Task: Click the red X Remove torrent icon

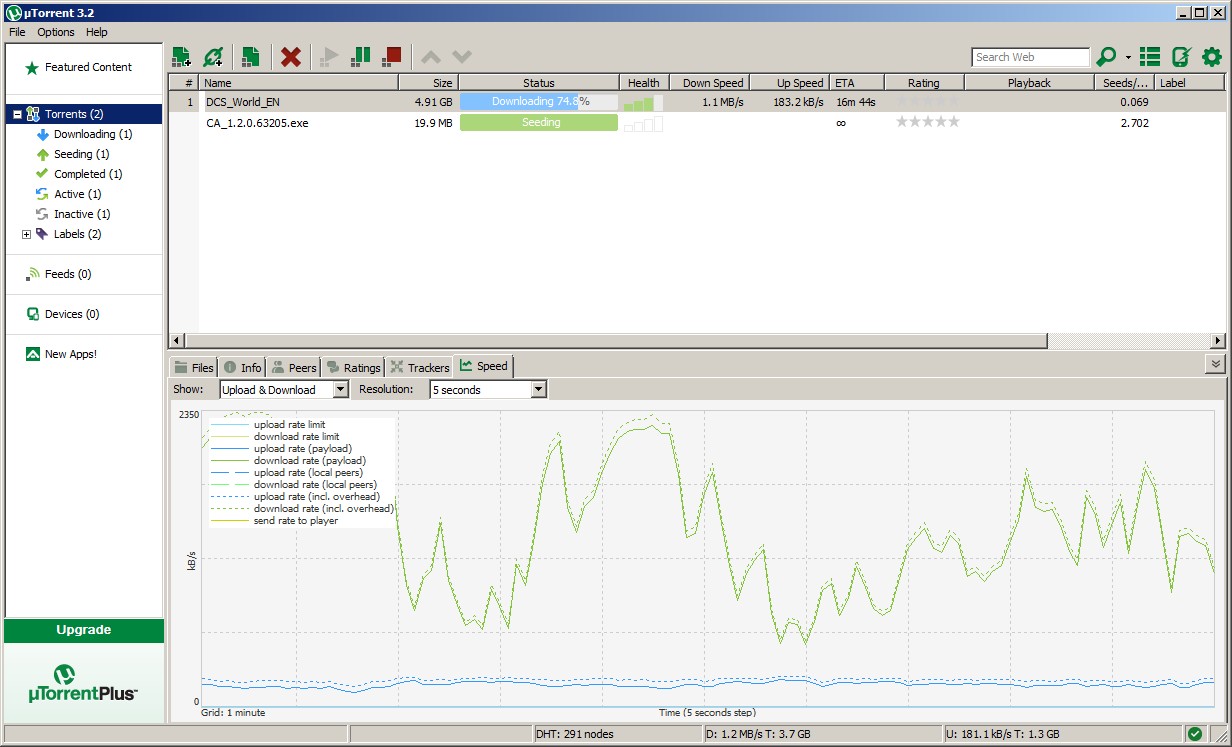Action: coord(291,57)
